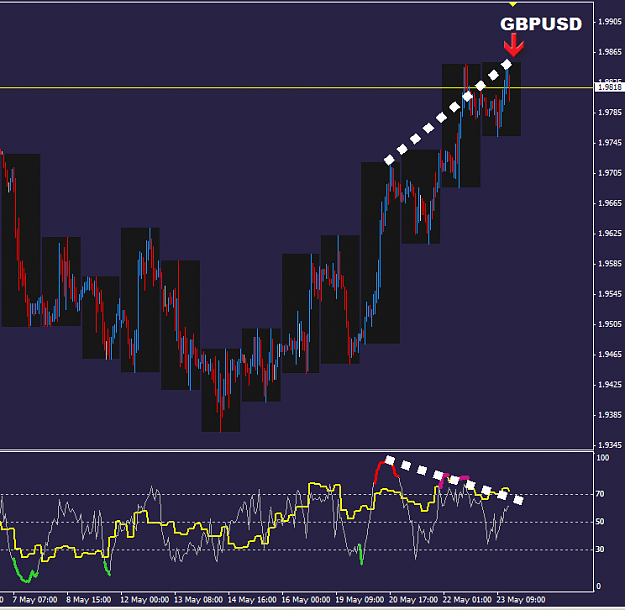
Task: Click the yellow chart shift triangle marker
Action: tap(513, 4)
